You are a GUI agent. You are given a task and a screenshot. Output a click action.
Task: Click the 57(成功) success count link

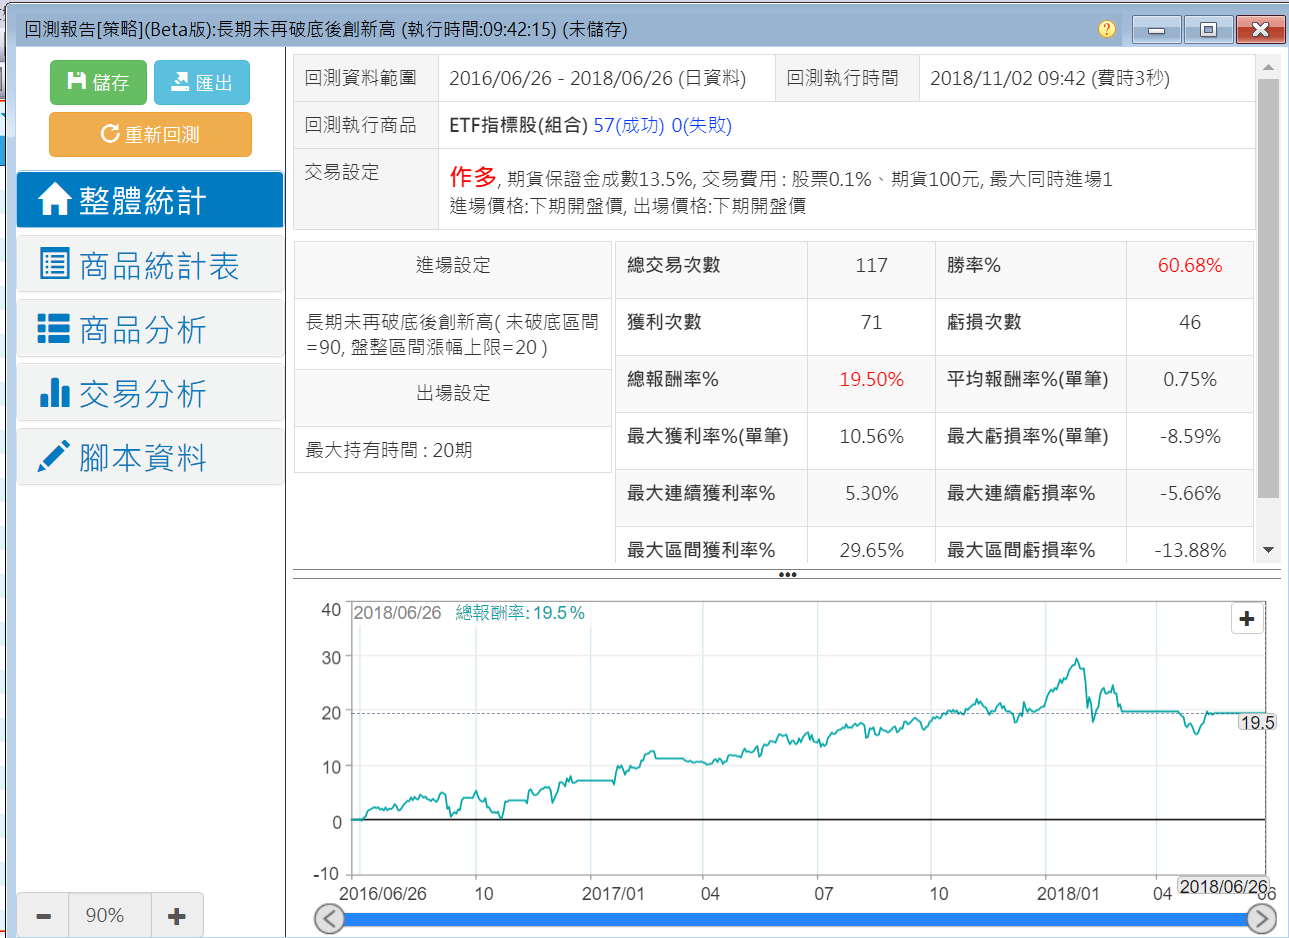click(628, 125)
